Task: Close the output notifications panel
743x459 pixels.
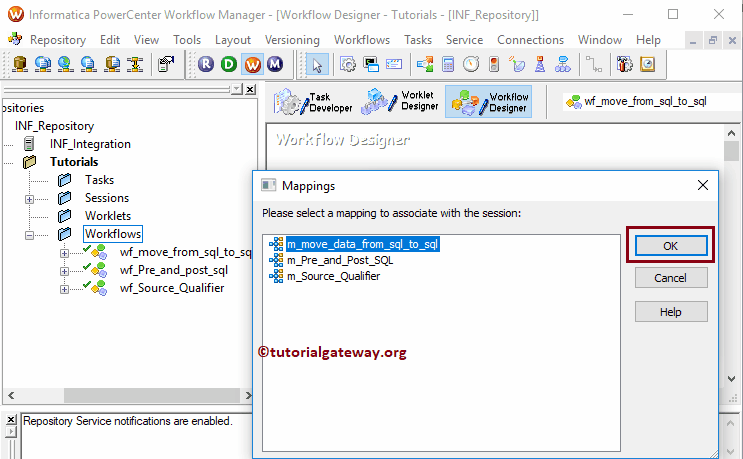Action: click(10, 420)
